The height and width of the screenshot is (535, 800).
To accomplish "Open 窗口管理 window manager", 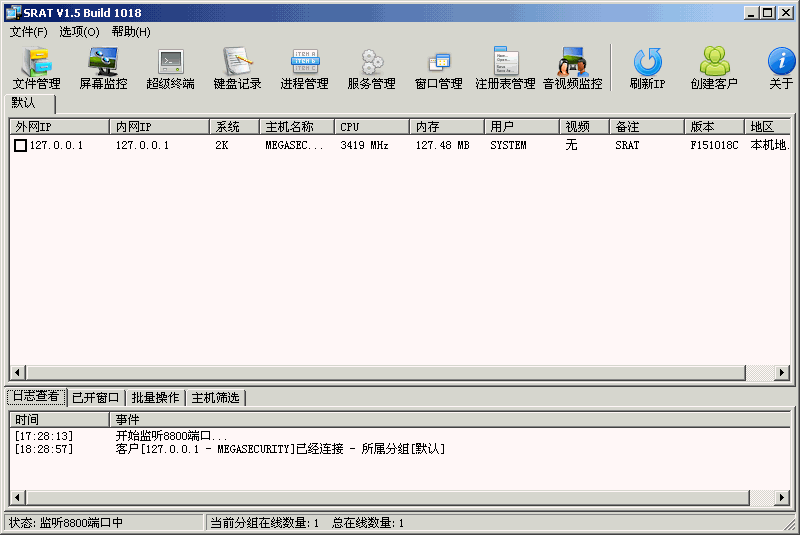I will pos(438,68).
